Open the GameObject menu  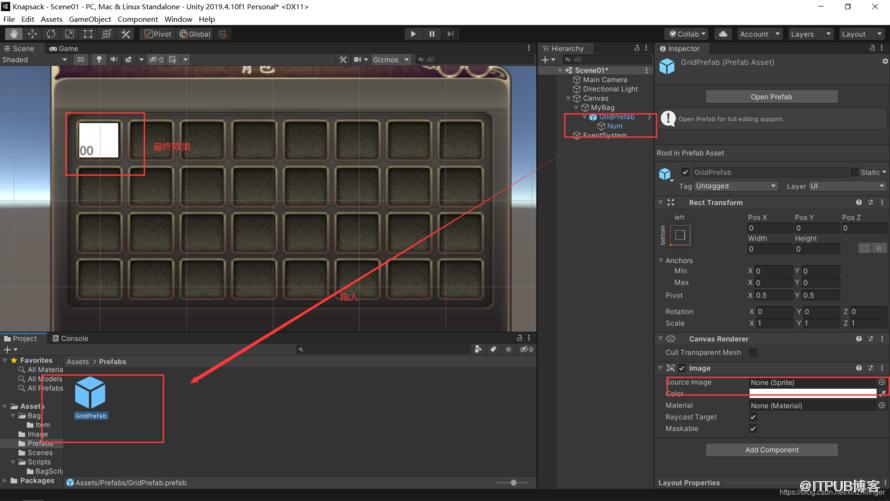[x=90, y=19]
